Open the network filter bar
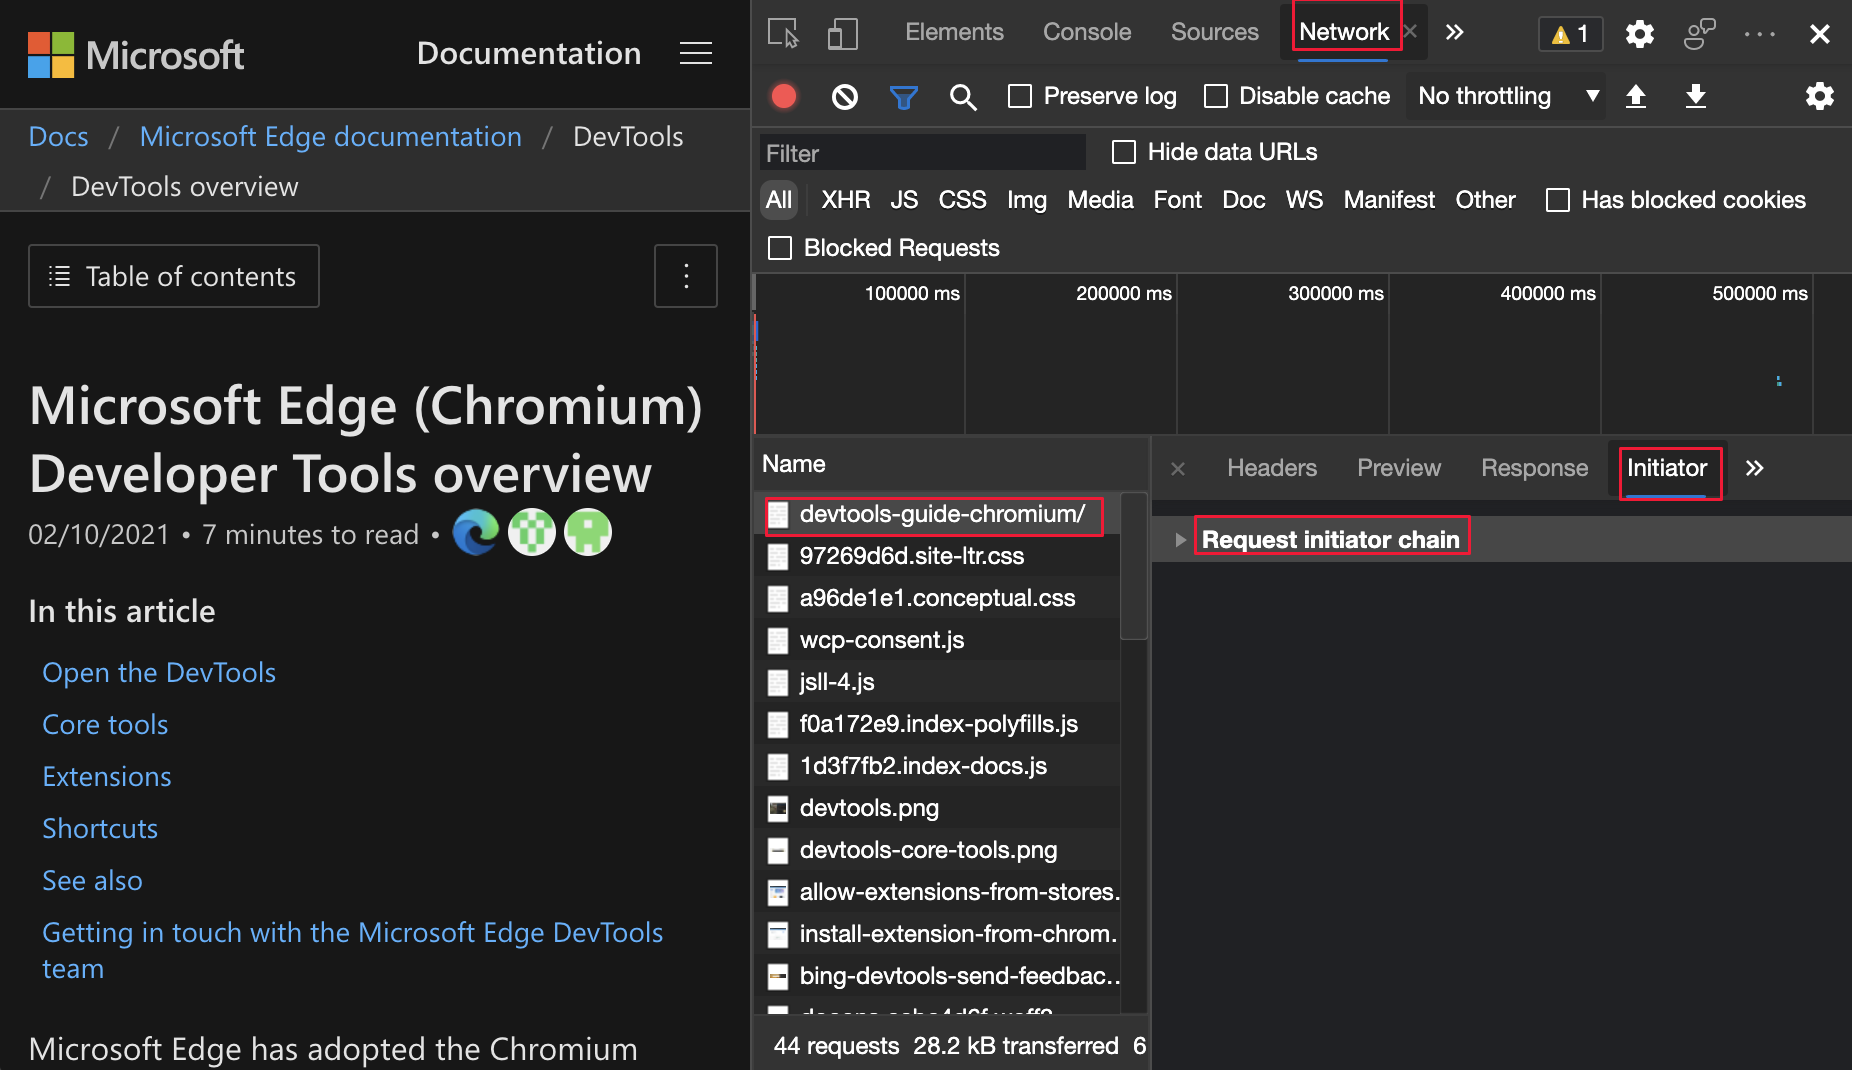This screenshot has width=1852, height=1070. 904,96
